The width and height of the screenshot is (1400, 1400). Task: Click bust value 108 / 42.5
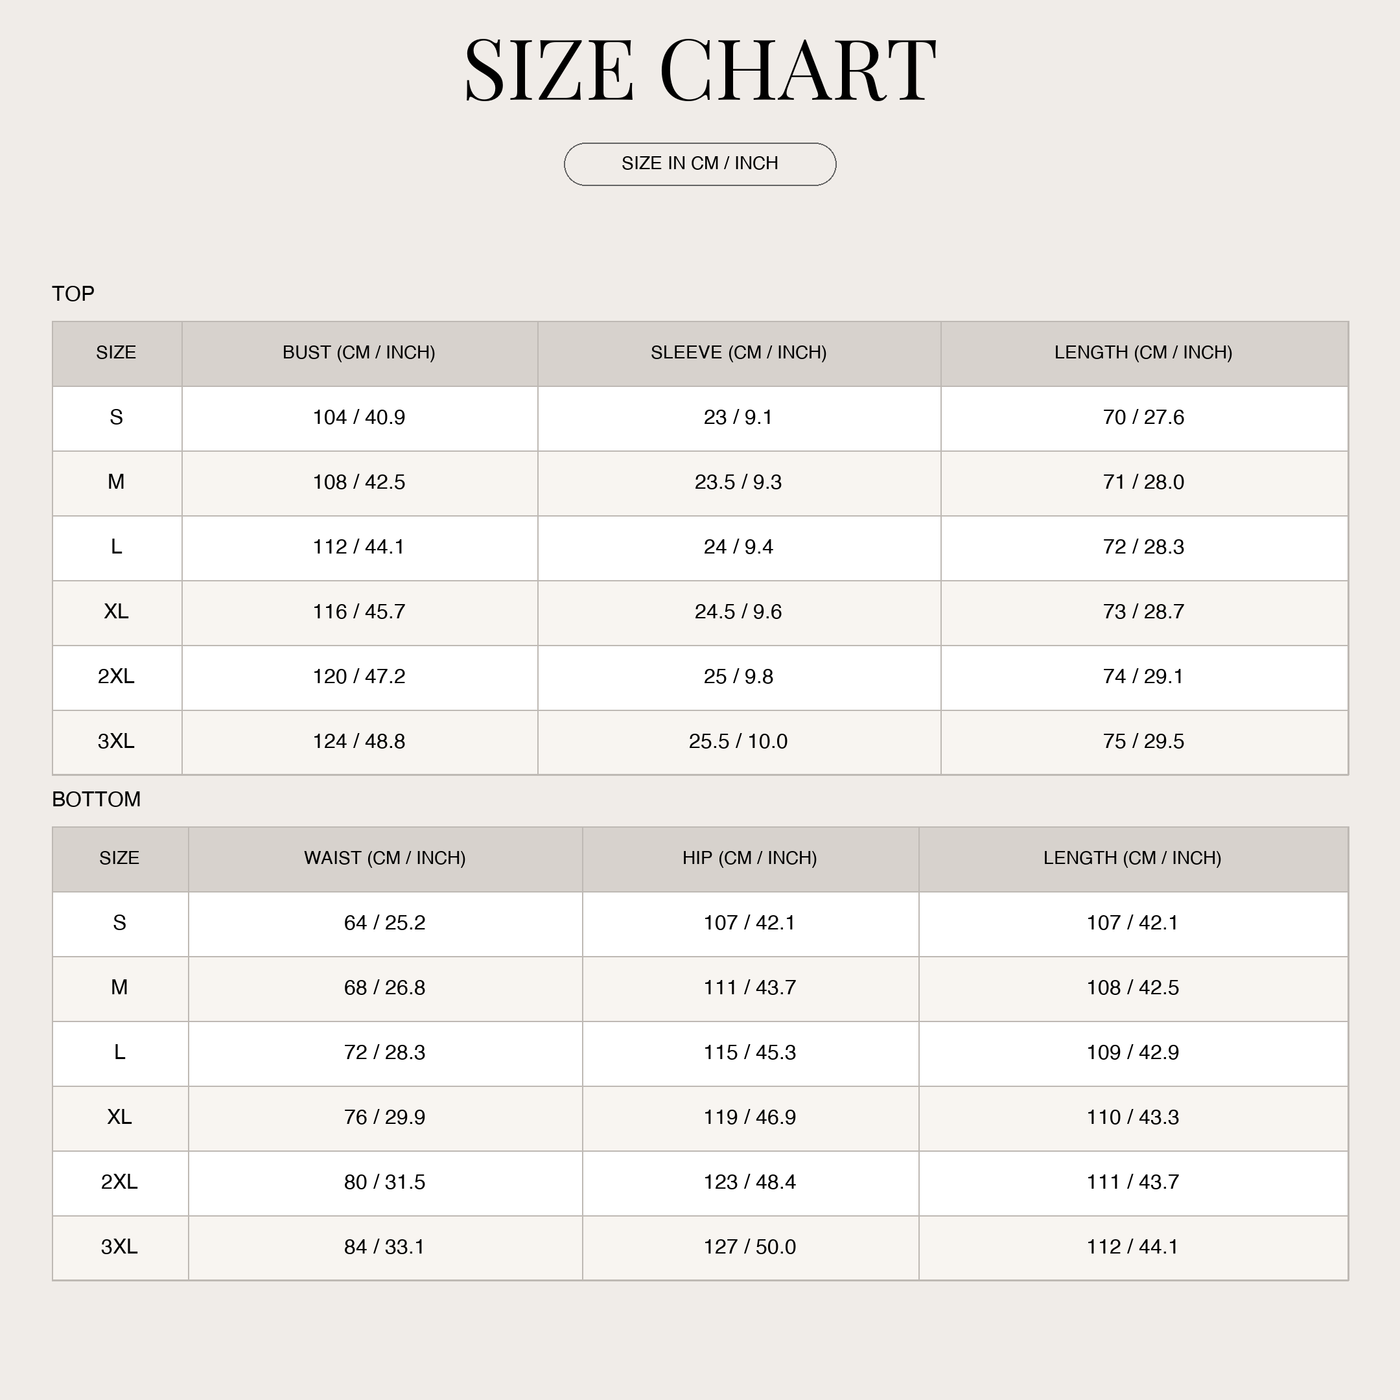[359, 482]
